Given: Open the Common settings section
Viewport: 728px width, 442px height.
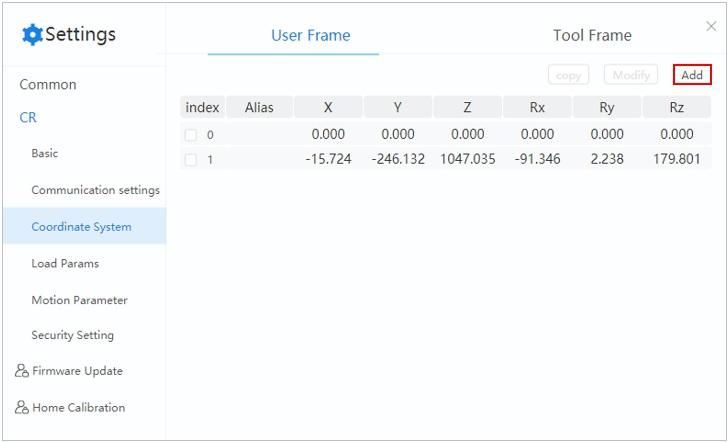Looking at the screenshot, I should [48, 84].
